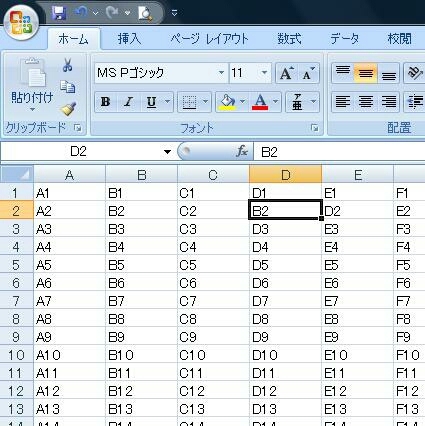Click cell containing A1
425x426 pixels.
[69, 193]
